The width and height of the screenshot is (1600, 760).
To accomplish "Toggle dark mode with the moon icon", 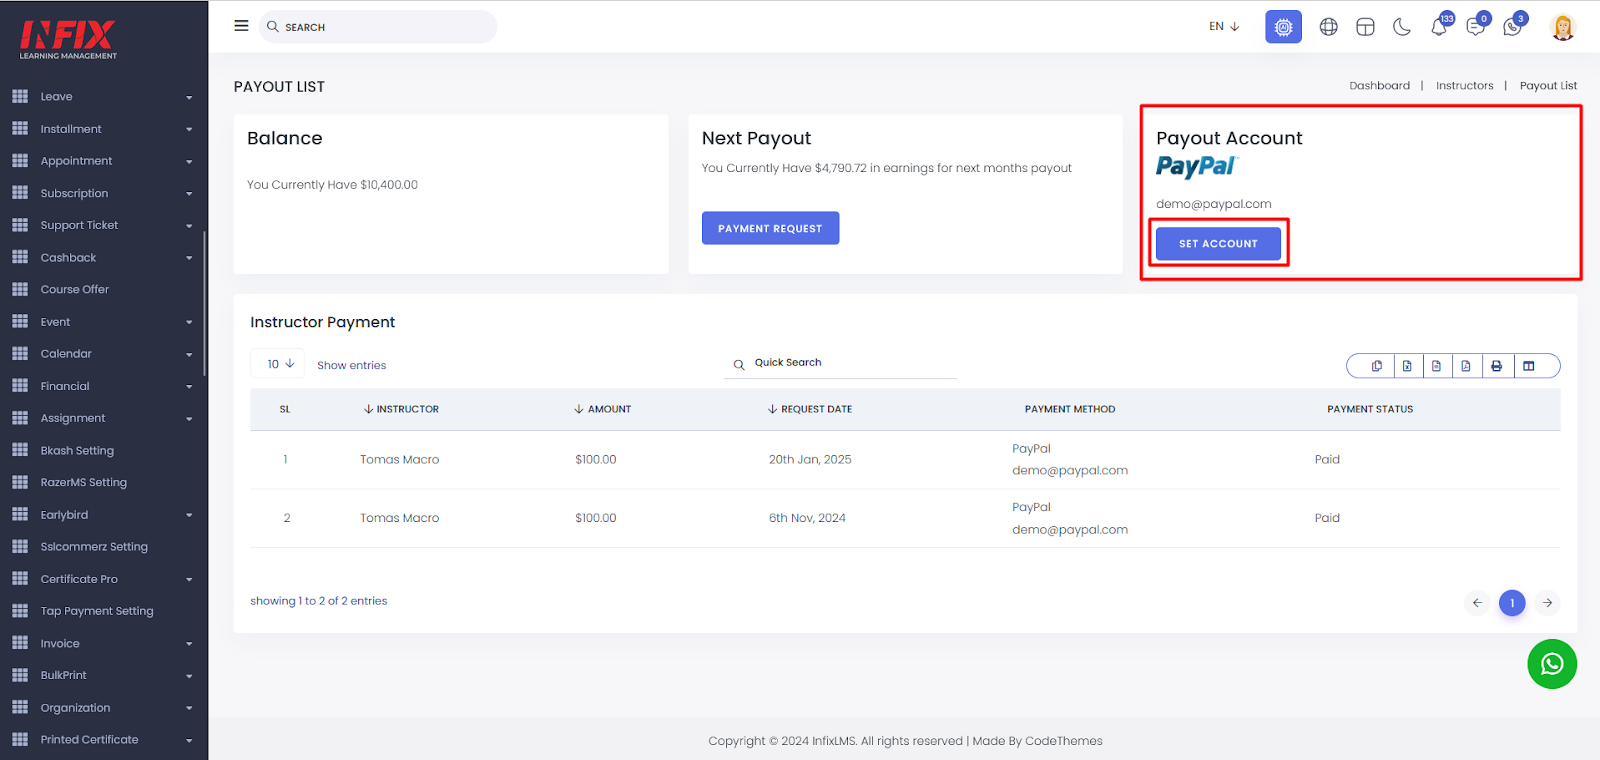I will pyautogui.click(x=1402, y=27).
